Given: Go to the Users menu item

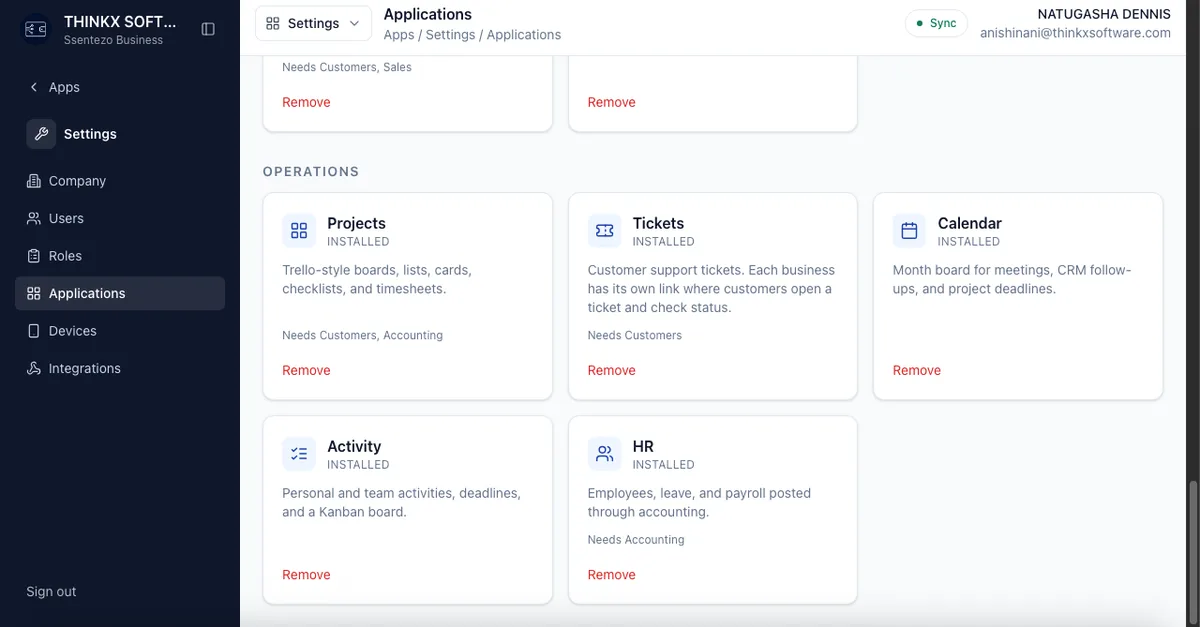Looking at the screenshot, I should coord(120,218).
